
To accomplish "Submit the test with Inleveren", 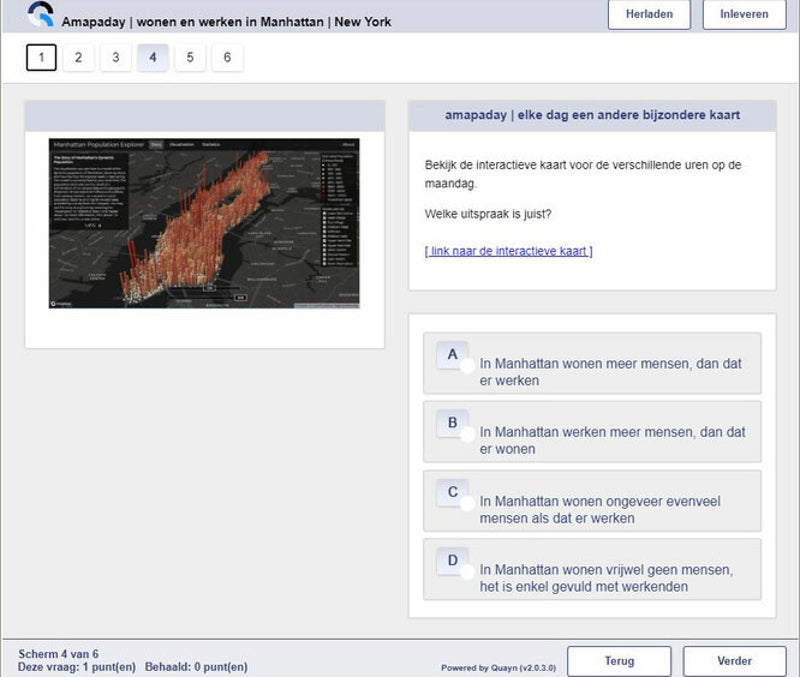I will pyautogui.click(x=743, y=14).
